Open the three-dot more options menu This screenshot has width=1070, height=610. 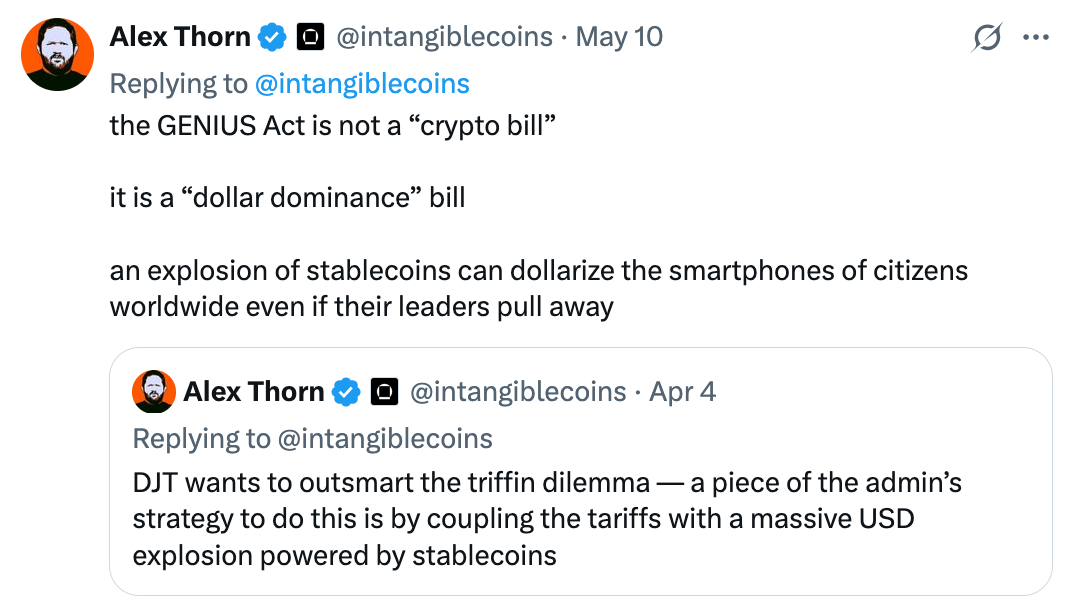point(1036,37)
